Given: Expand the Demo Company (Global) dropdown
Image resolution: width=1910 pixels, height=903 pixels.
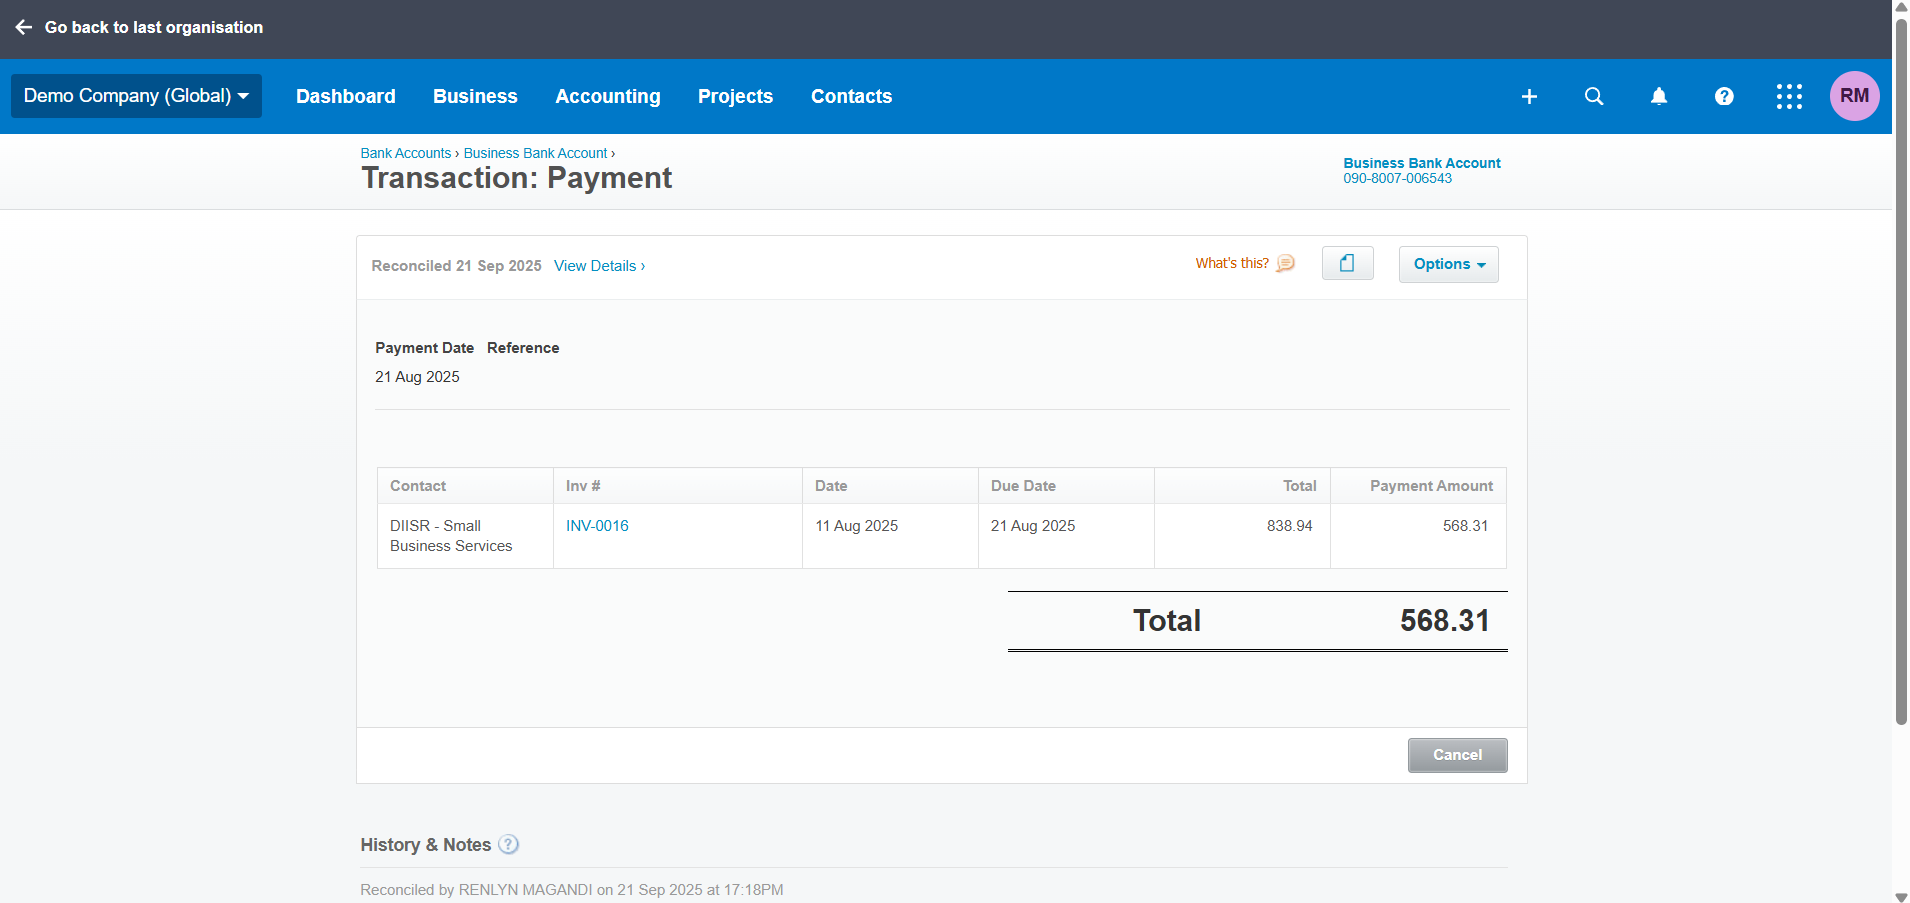Looking at the screenshot, I should pos(136,96).
